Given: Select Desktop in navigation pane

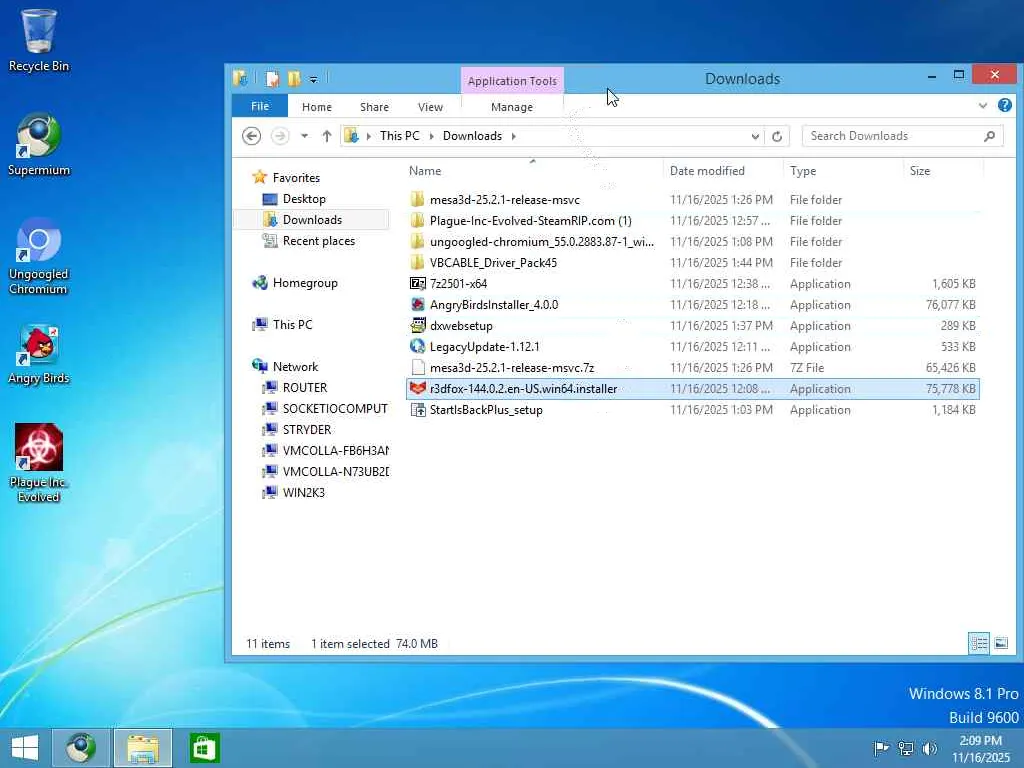Looking at the screenshot, I should click(304, 199).
